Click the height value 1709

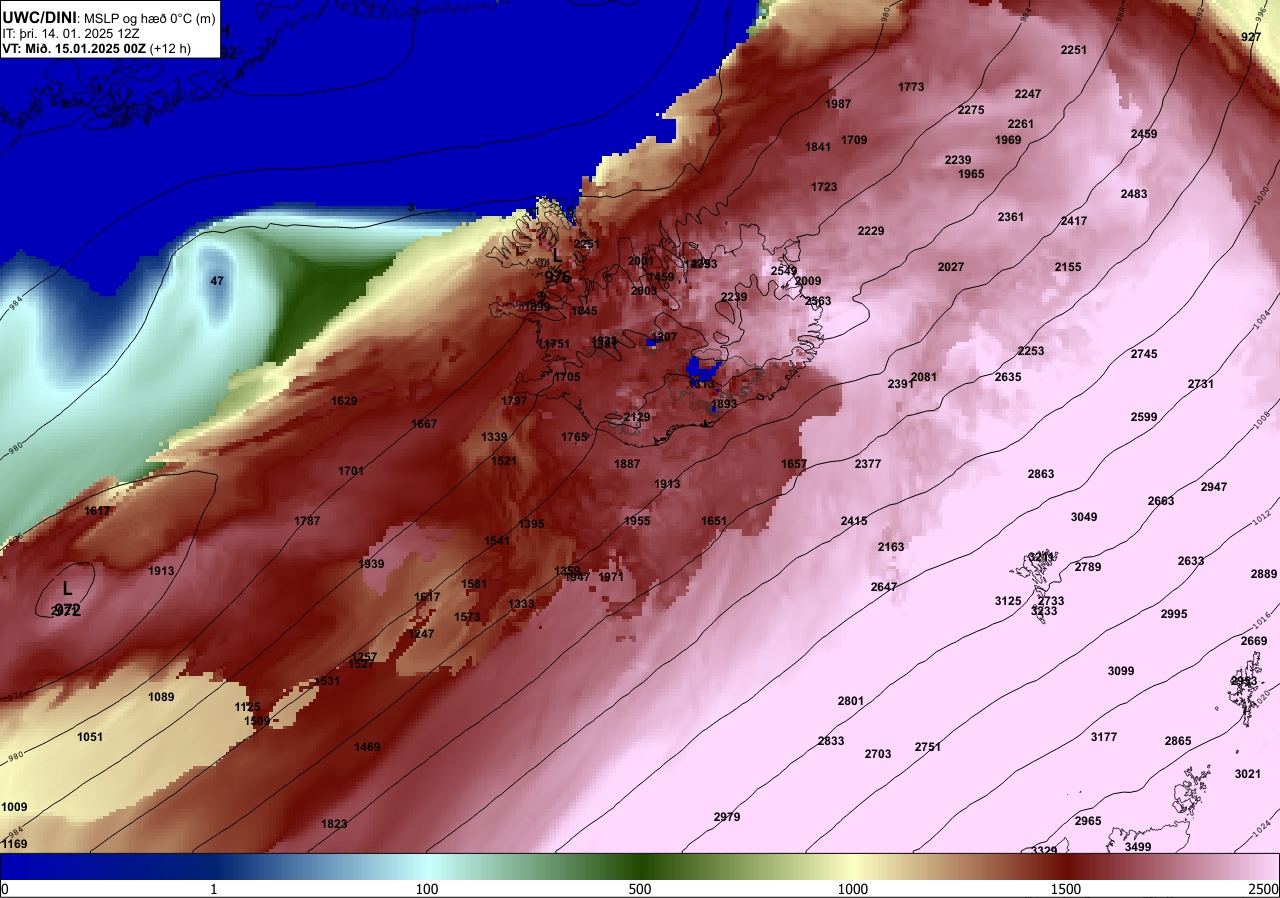point(854,140)
